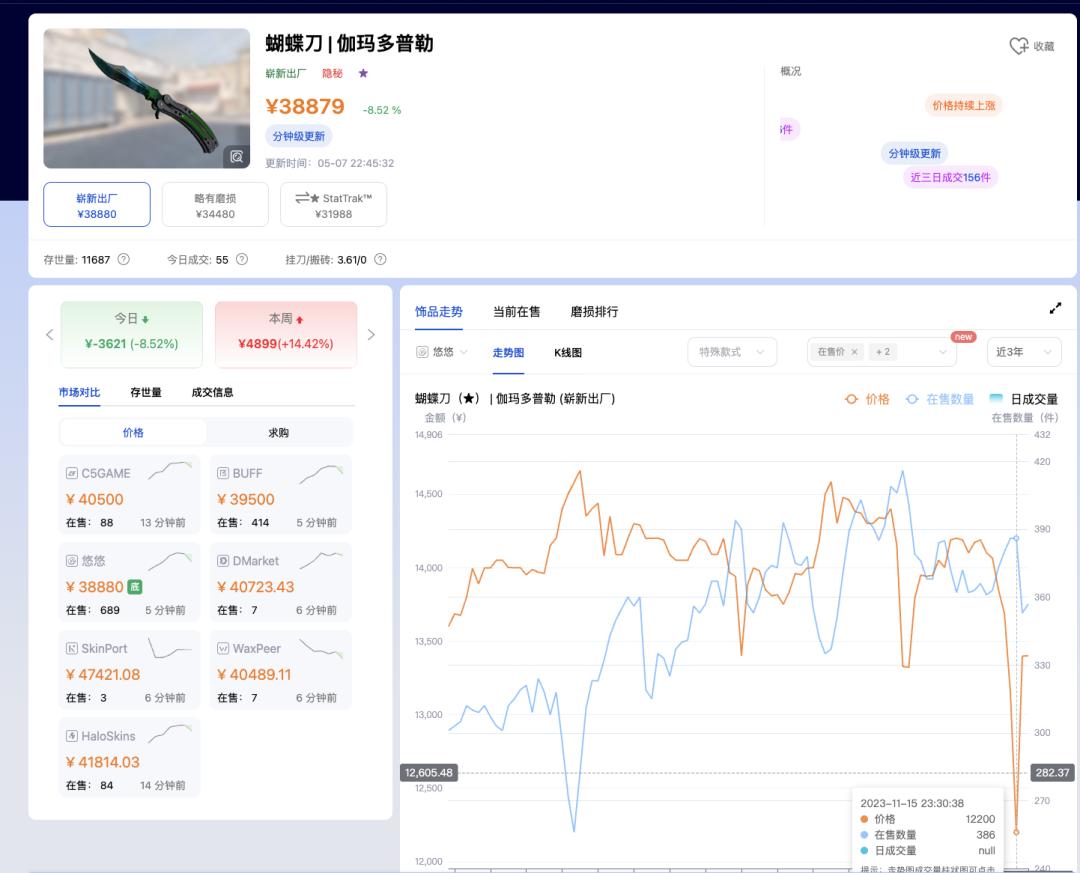Image resolution: width=1080 pixels, height=873 pixels.
Task: Switch to the 当前在售 tab
Action: 517,312
